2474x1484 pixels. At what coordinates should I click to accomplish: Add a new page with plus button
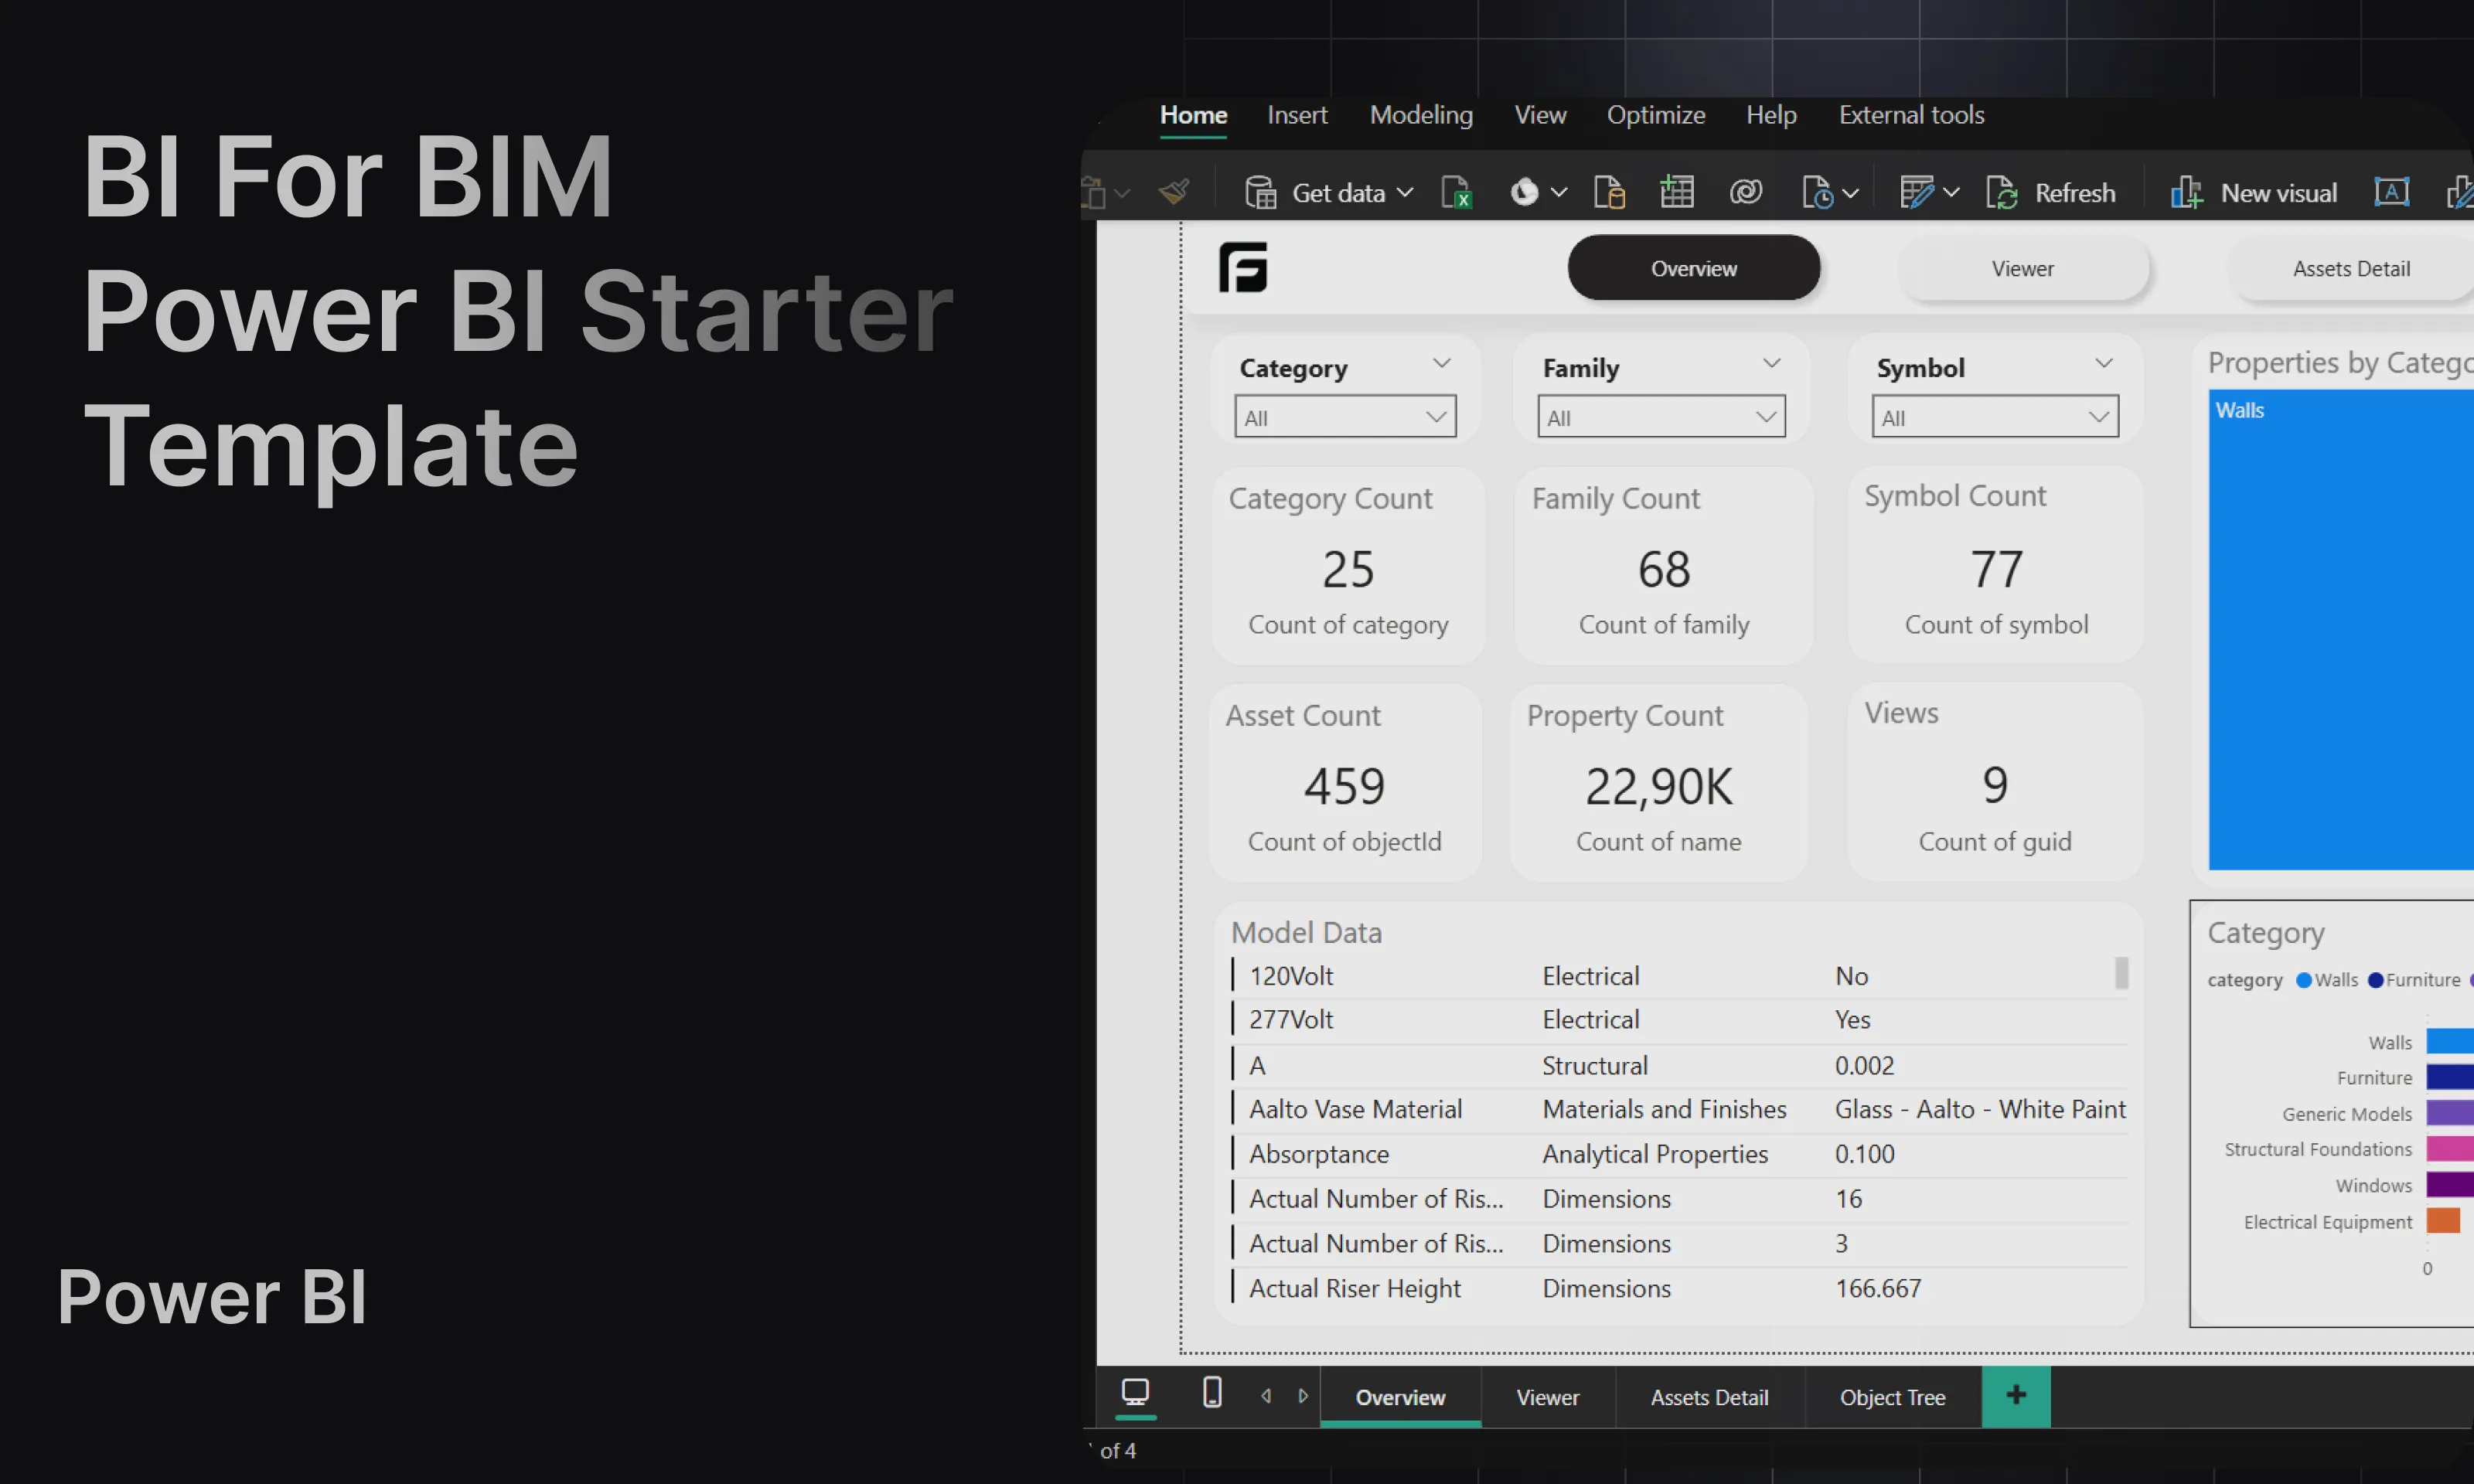pos(2016,1395)
